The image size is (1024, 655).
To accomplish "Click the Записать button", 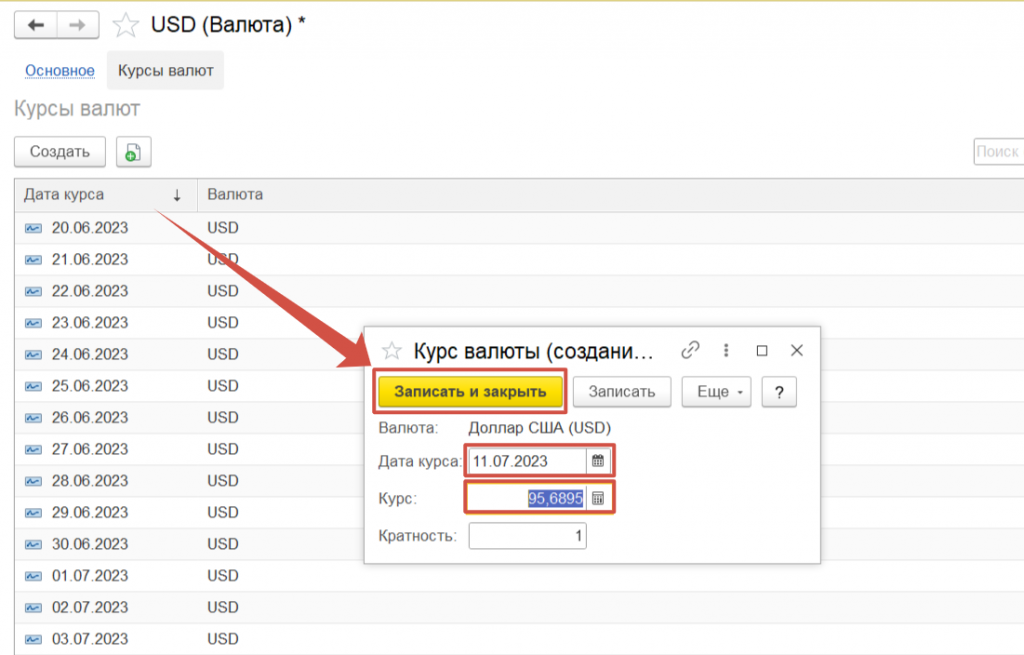I will click(621, 392).
